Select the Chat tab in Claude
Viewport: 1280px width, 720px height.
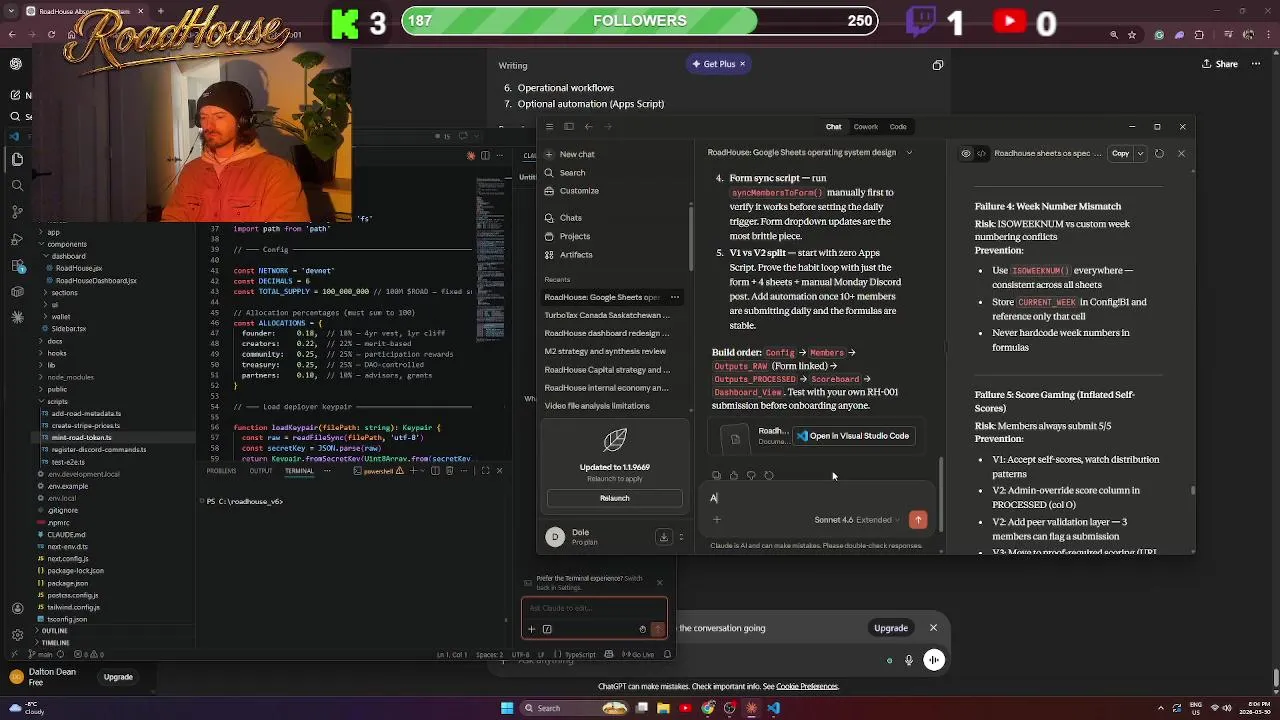[833, 127]
